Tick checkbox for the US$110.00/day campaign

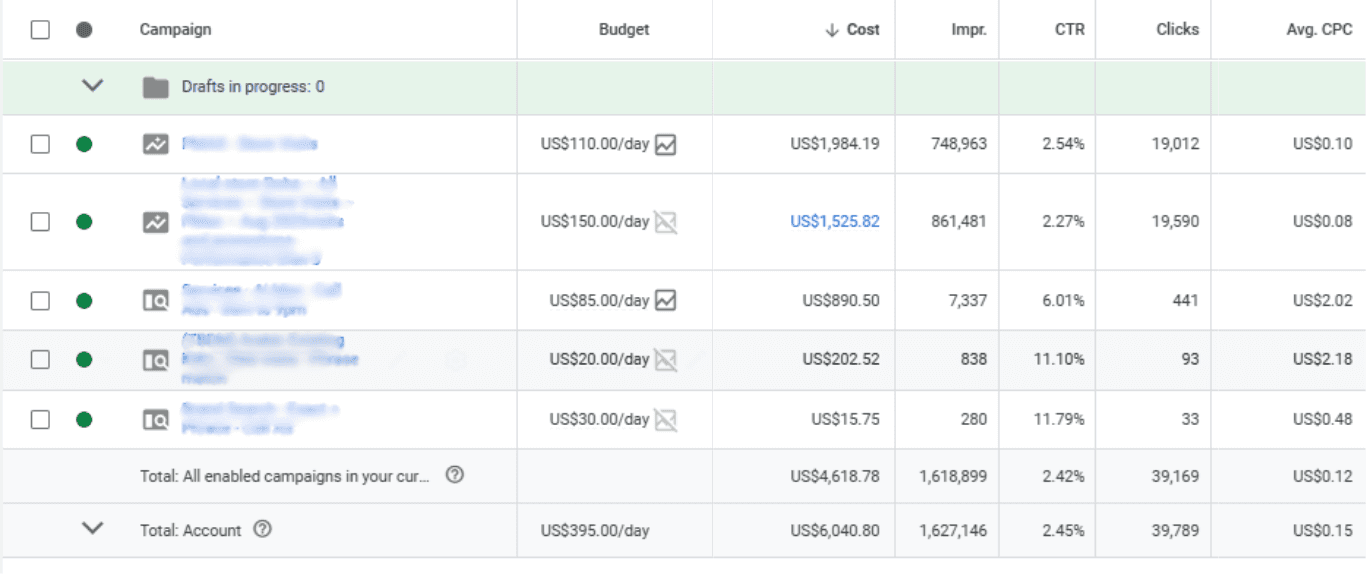(x=40, y=144)
